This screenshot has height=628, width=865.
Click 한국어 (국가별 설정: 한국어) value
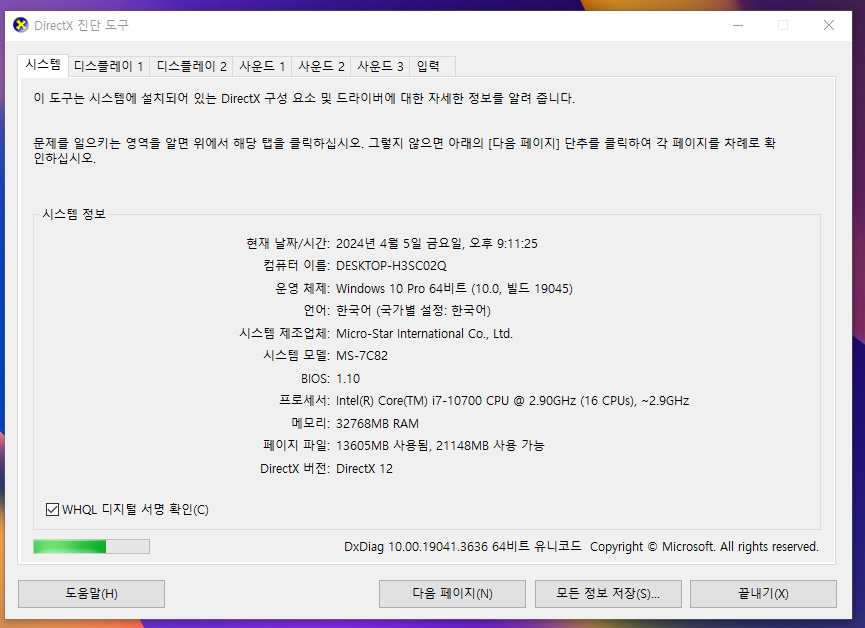(x=413, y=311)
